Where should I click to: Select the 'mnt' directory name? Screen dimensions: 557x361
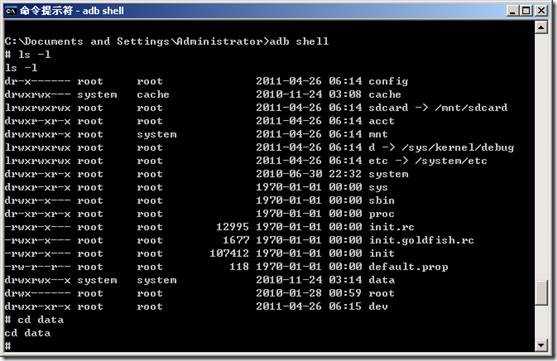click(378, 134)
